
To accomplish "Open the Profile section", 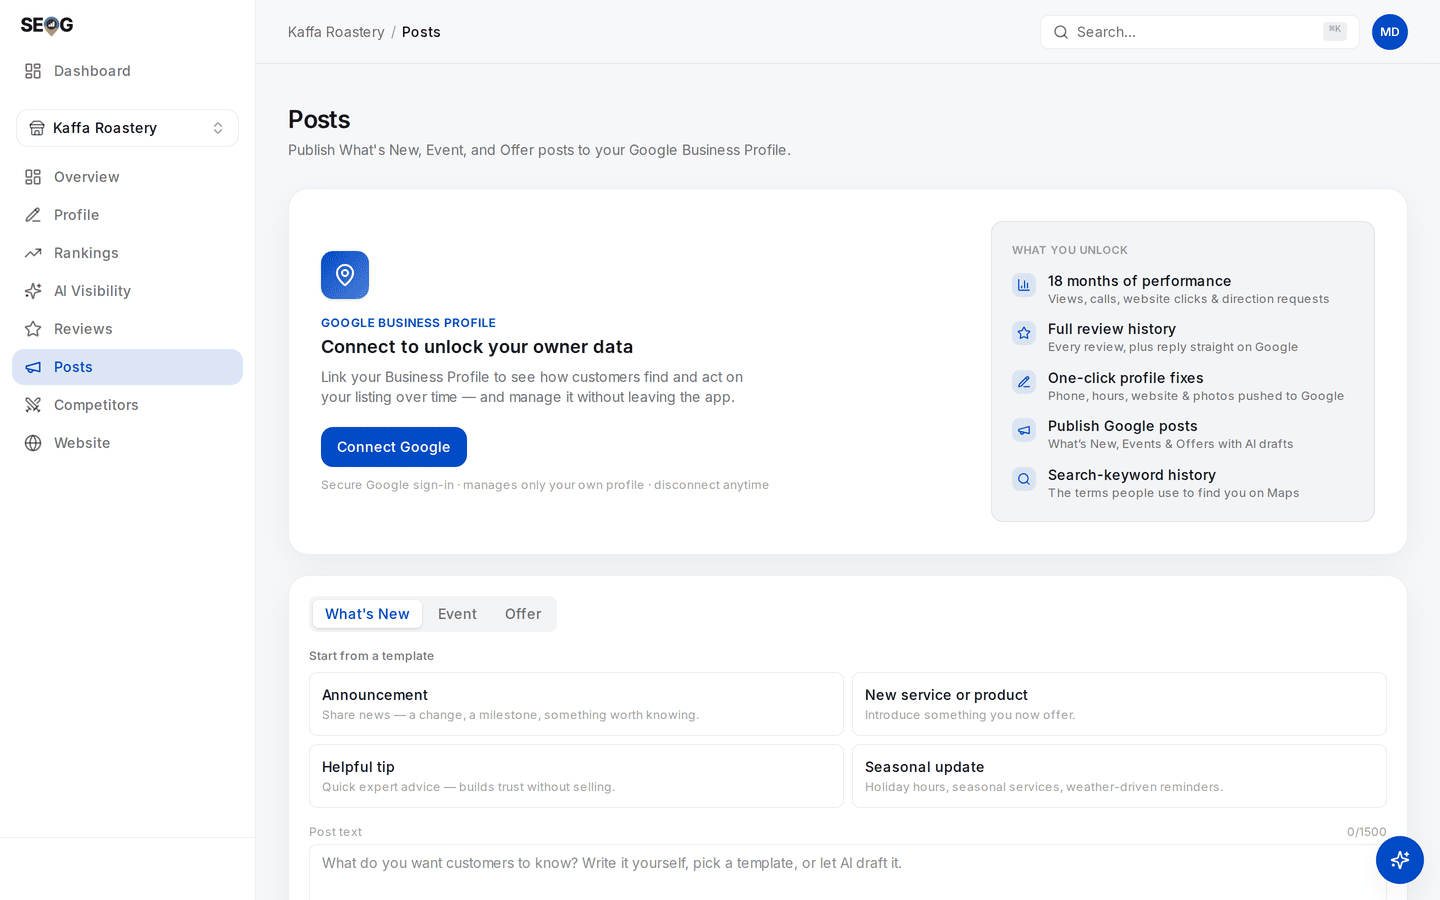I will 127,215.
